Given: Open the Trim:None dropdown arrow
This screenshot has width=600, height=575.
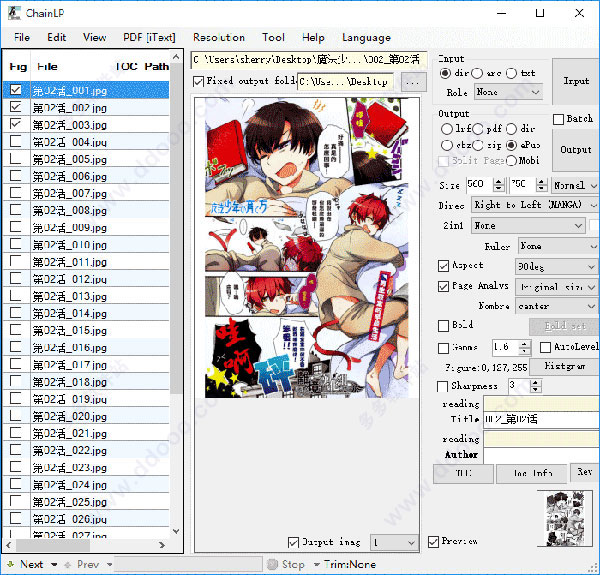Looking at the screenshot, I should tap(316, 565).
